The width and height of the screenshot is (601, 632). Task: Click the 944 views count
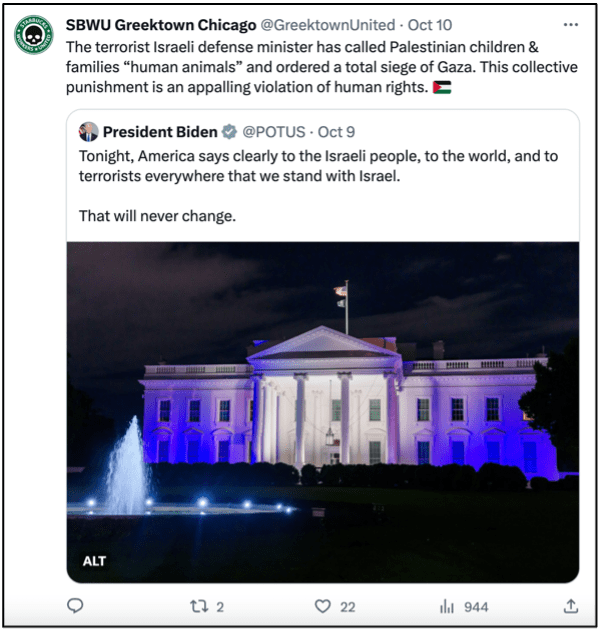476,605
